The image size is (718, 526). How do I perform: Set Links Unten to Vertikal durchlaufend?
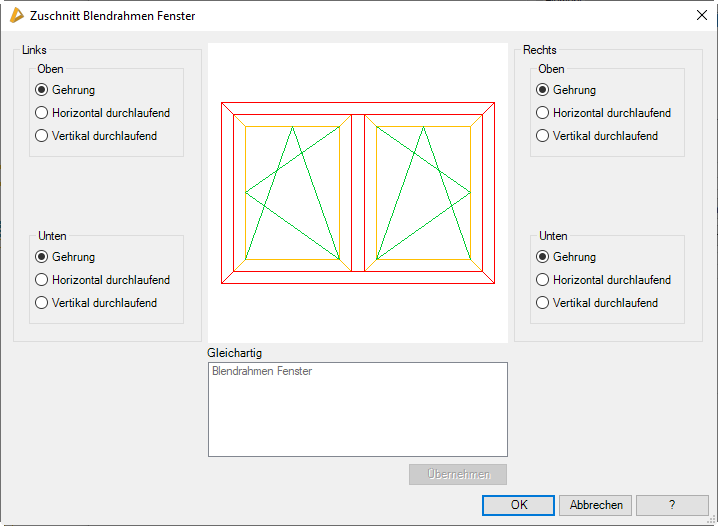tap(42, 303)
